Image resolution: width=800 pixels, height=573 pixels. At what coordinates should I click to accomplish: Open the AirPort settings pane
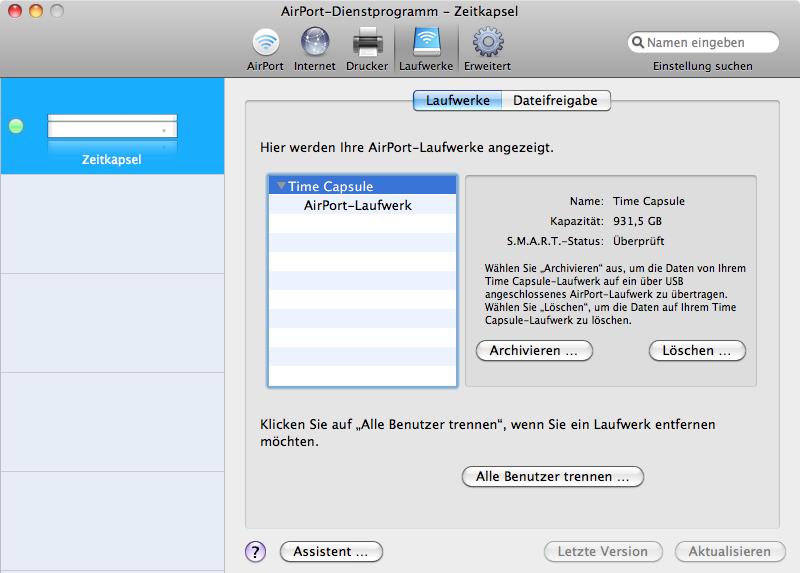point(265,49)
